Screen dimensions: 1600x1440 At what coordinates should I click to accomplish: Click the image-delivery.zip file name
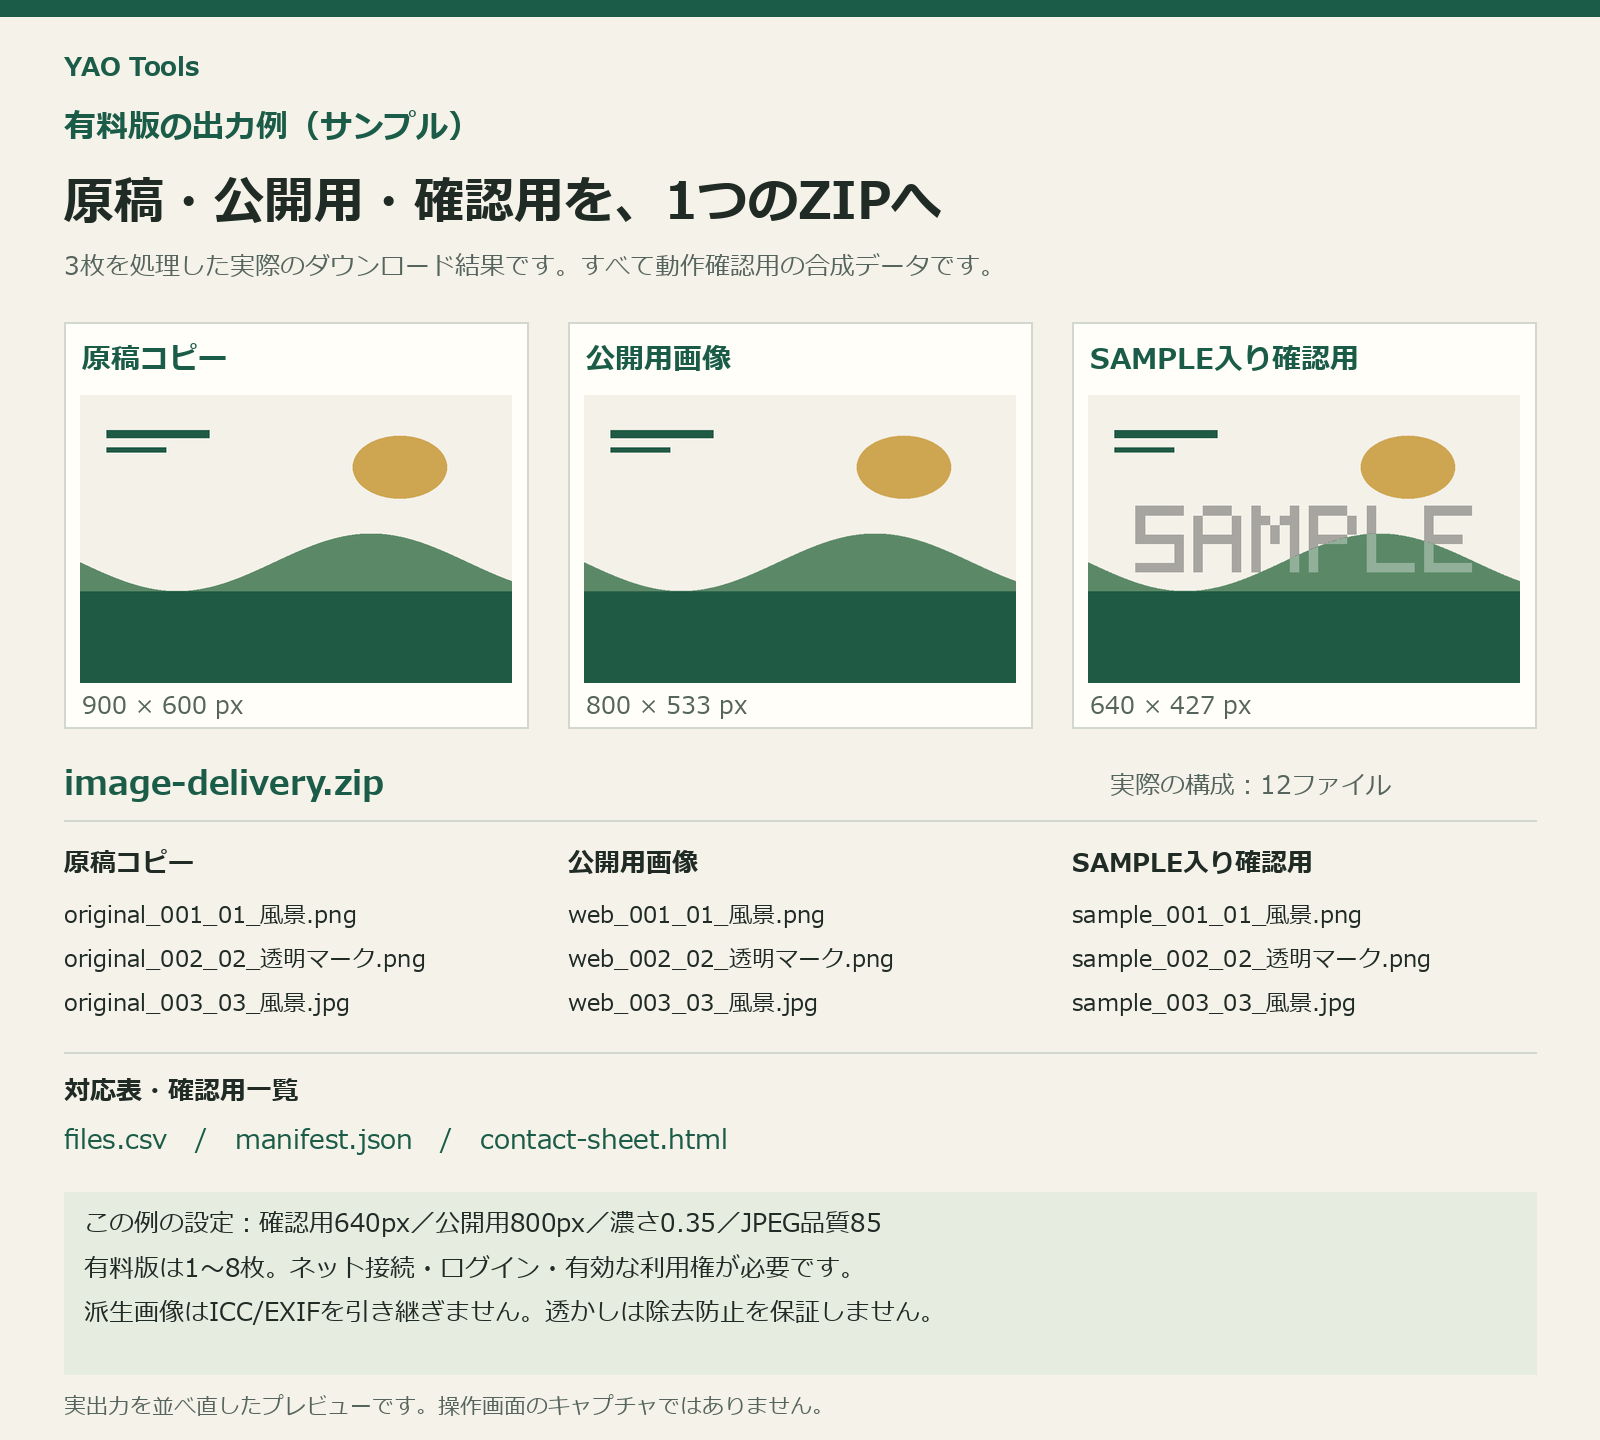point(224,783)
